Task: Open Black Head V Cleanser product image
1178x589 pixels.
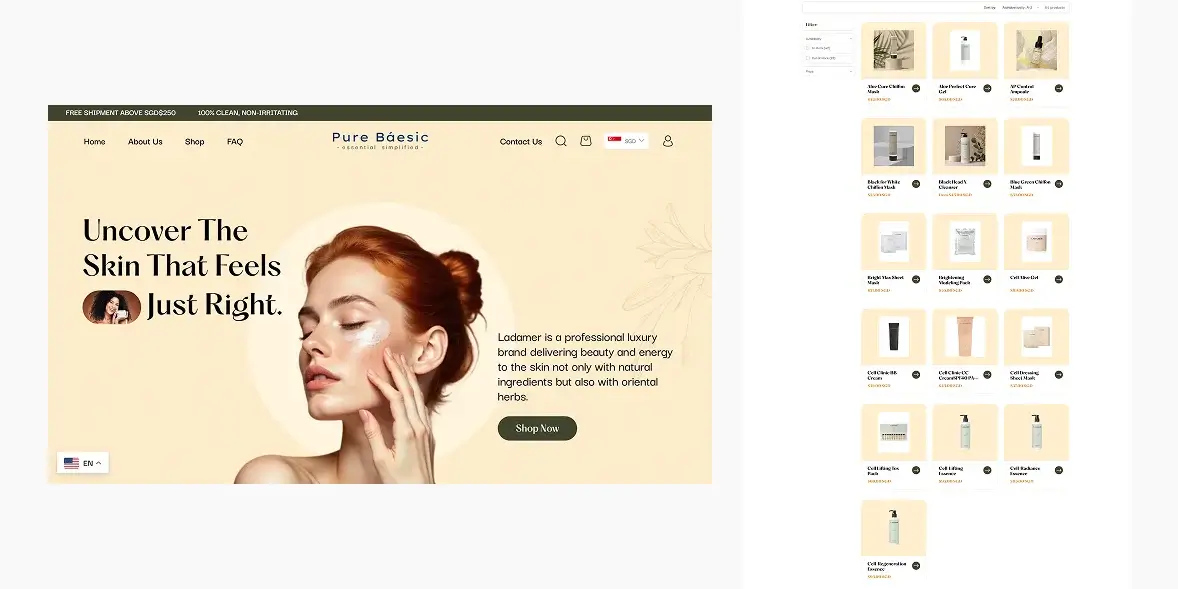Action: tap(965, 146)
